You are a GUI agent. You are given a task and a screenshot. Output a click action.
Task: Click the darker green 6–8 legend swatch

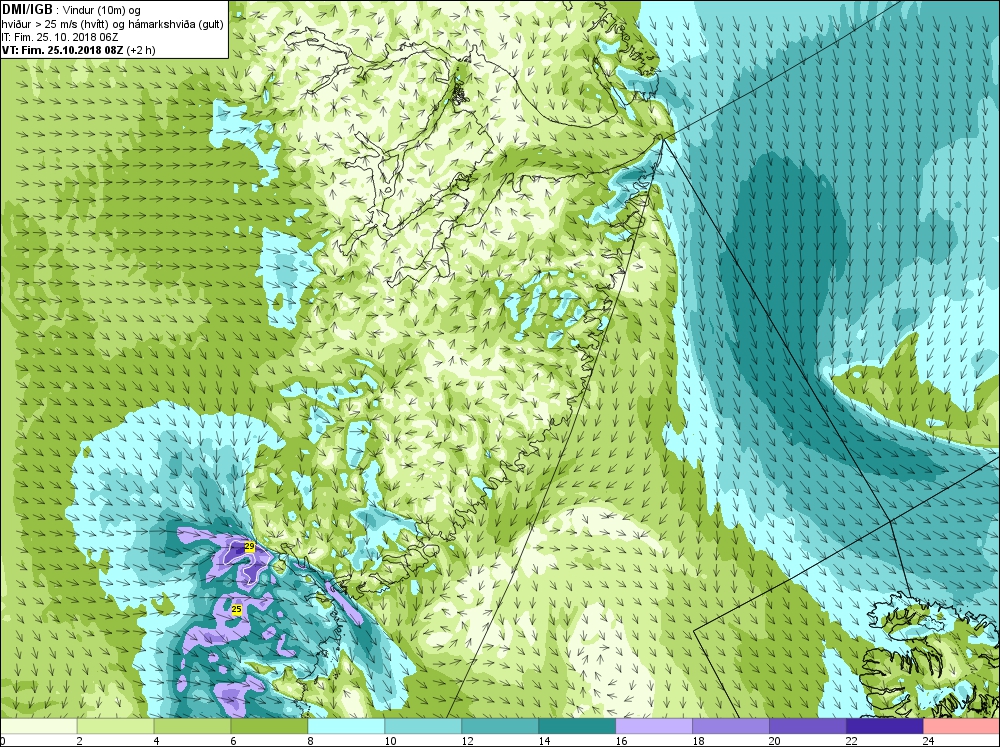269,726
